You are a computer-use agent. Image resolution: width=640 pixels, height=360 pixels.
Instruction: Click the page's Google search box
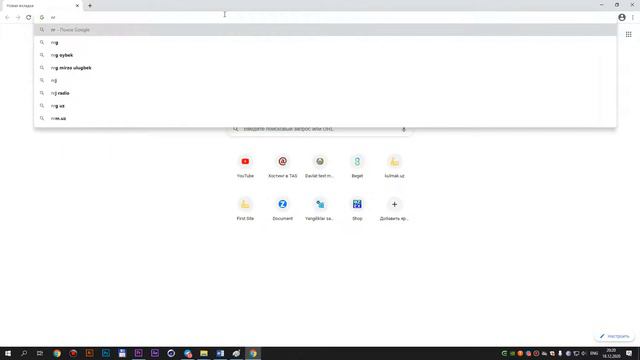point(320,129)
